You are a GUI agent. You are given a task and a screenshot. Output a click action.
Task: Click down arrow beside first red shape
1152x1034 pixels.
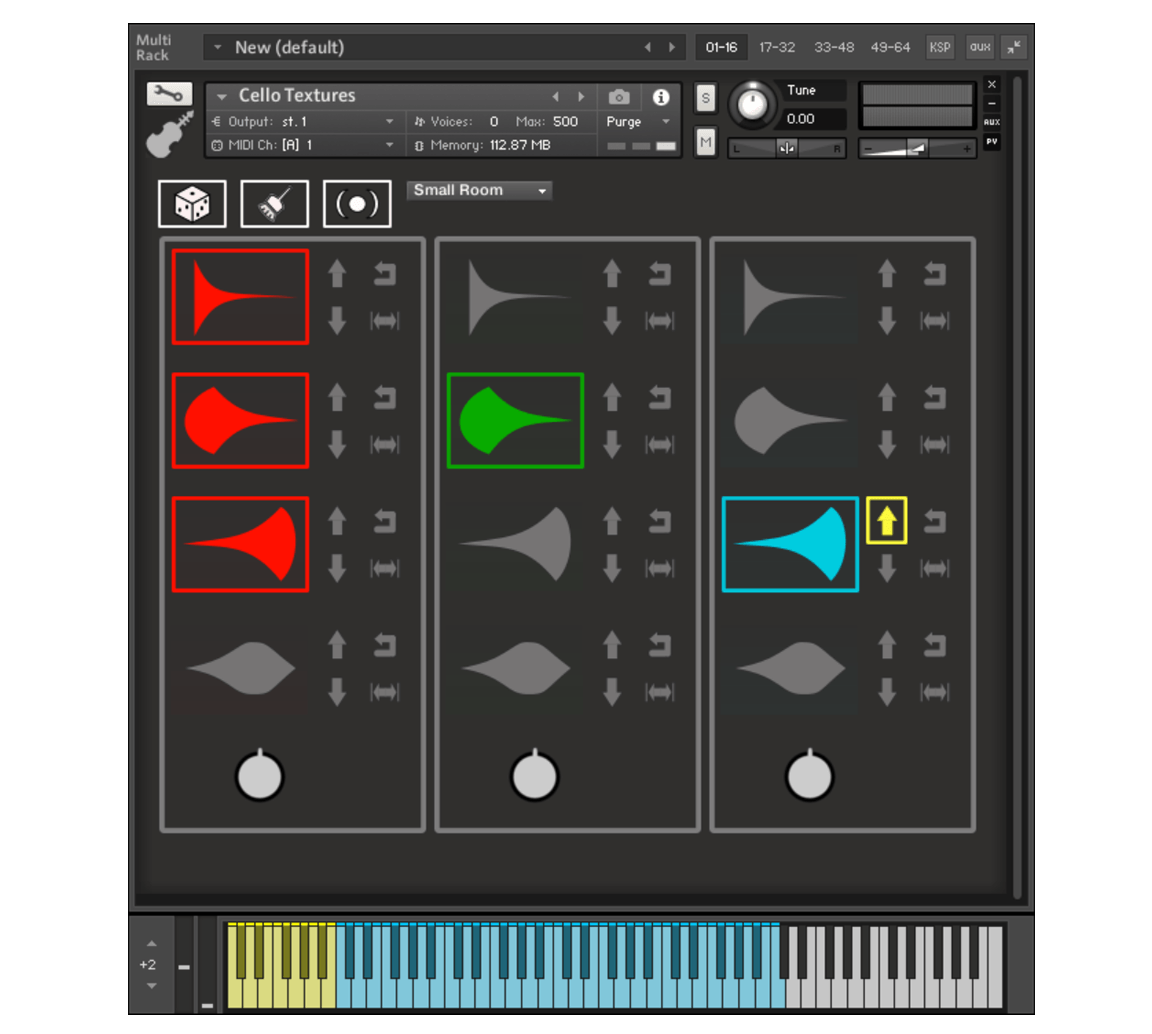(x=337, y=320)
